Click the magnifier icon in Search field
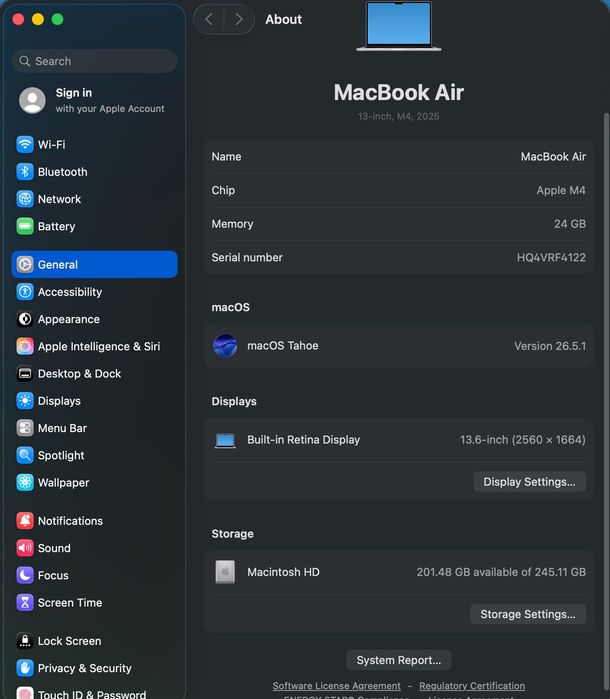 coord(25,61)
